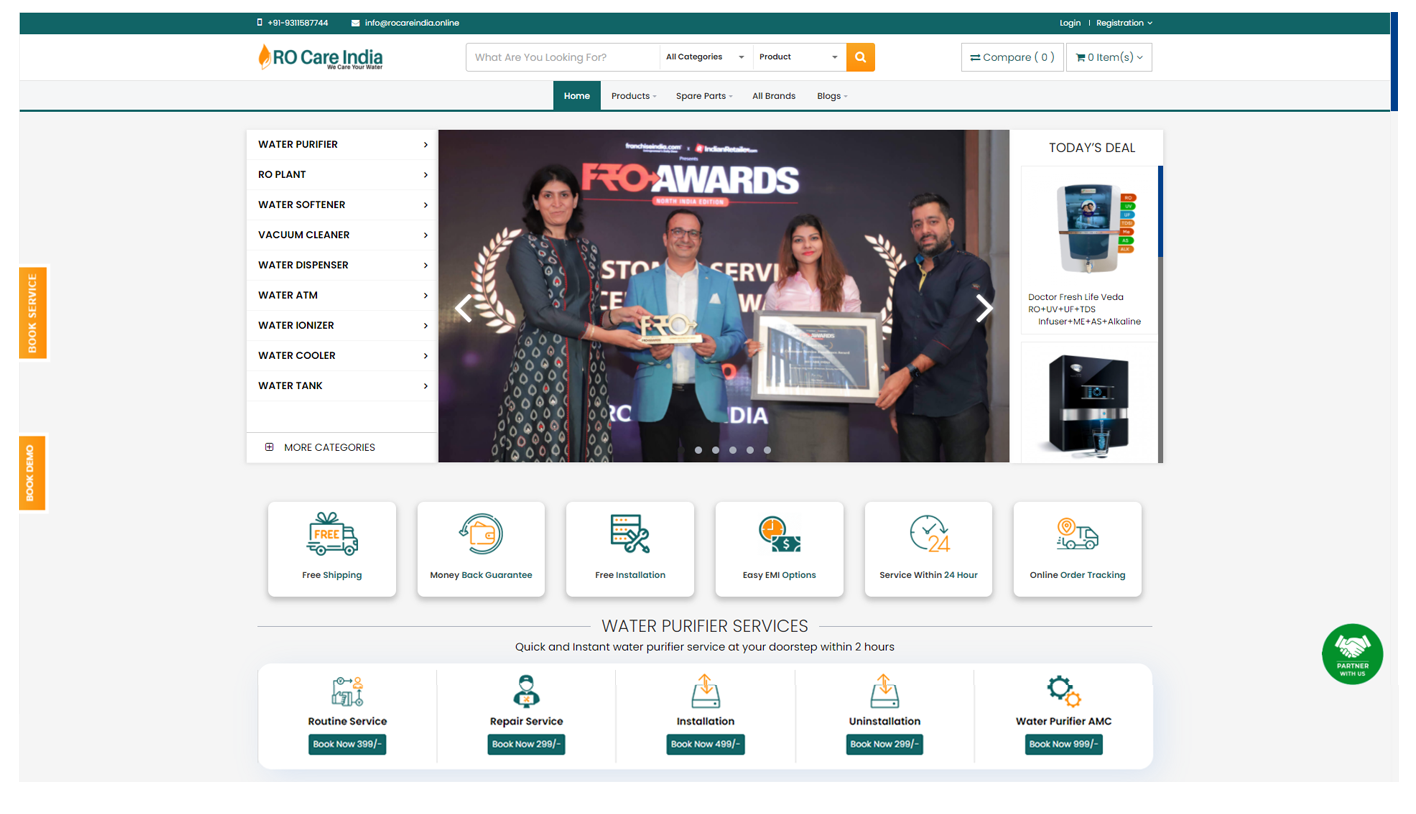Image resolution: width=1416 pixels, height=814 pixels.
Task: Click the Easy EMI Options icon
Action: (x=779, y=534)
